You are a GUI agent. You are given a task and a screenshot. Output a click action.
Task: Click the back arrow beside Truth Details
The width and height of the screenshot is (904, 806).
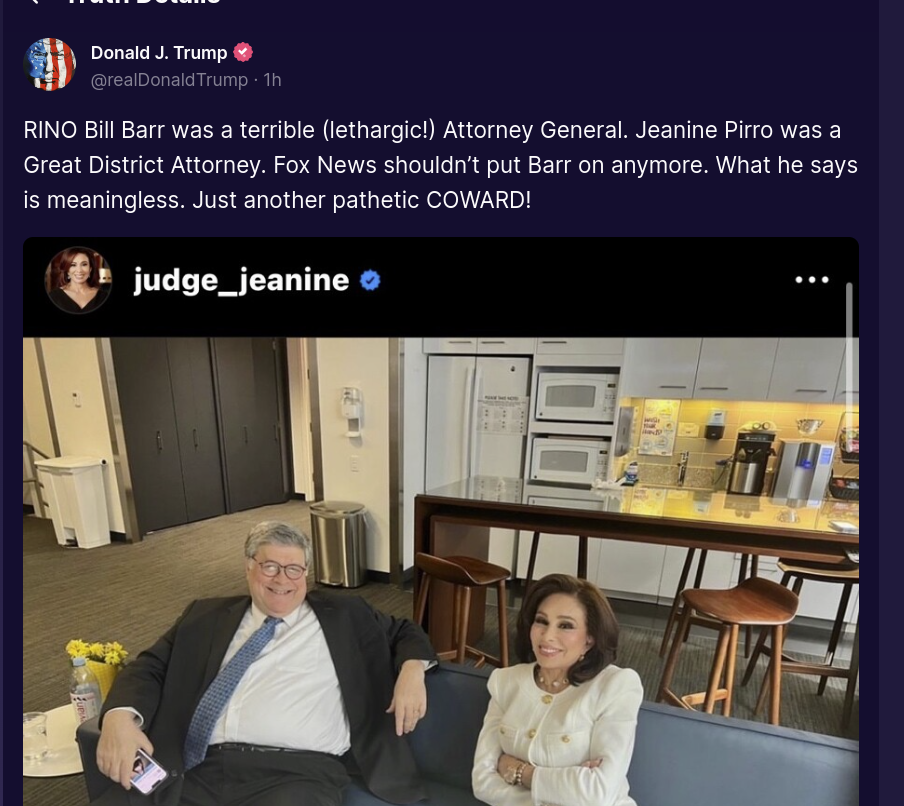tap(33, 2)
